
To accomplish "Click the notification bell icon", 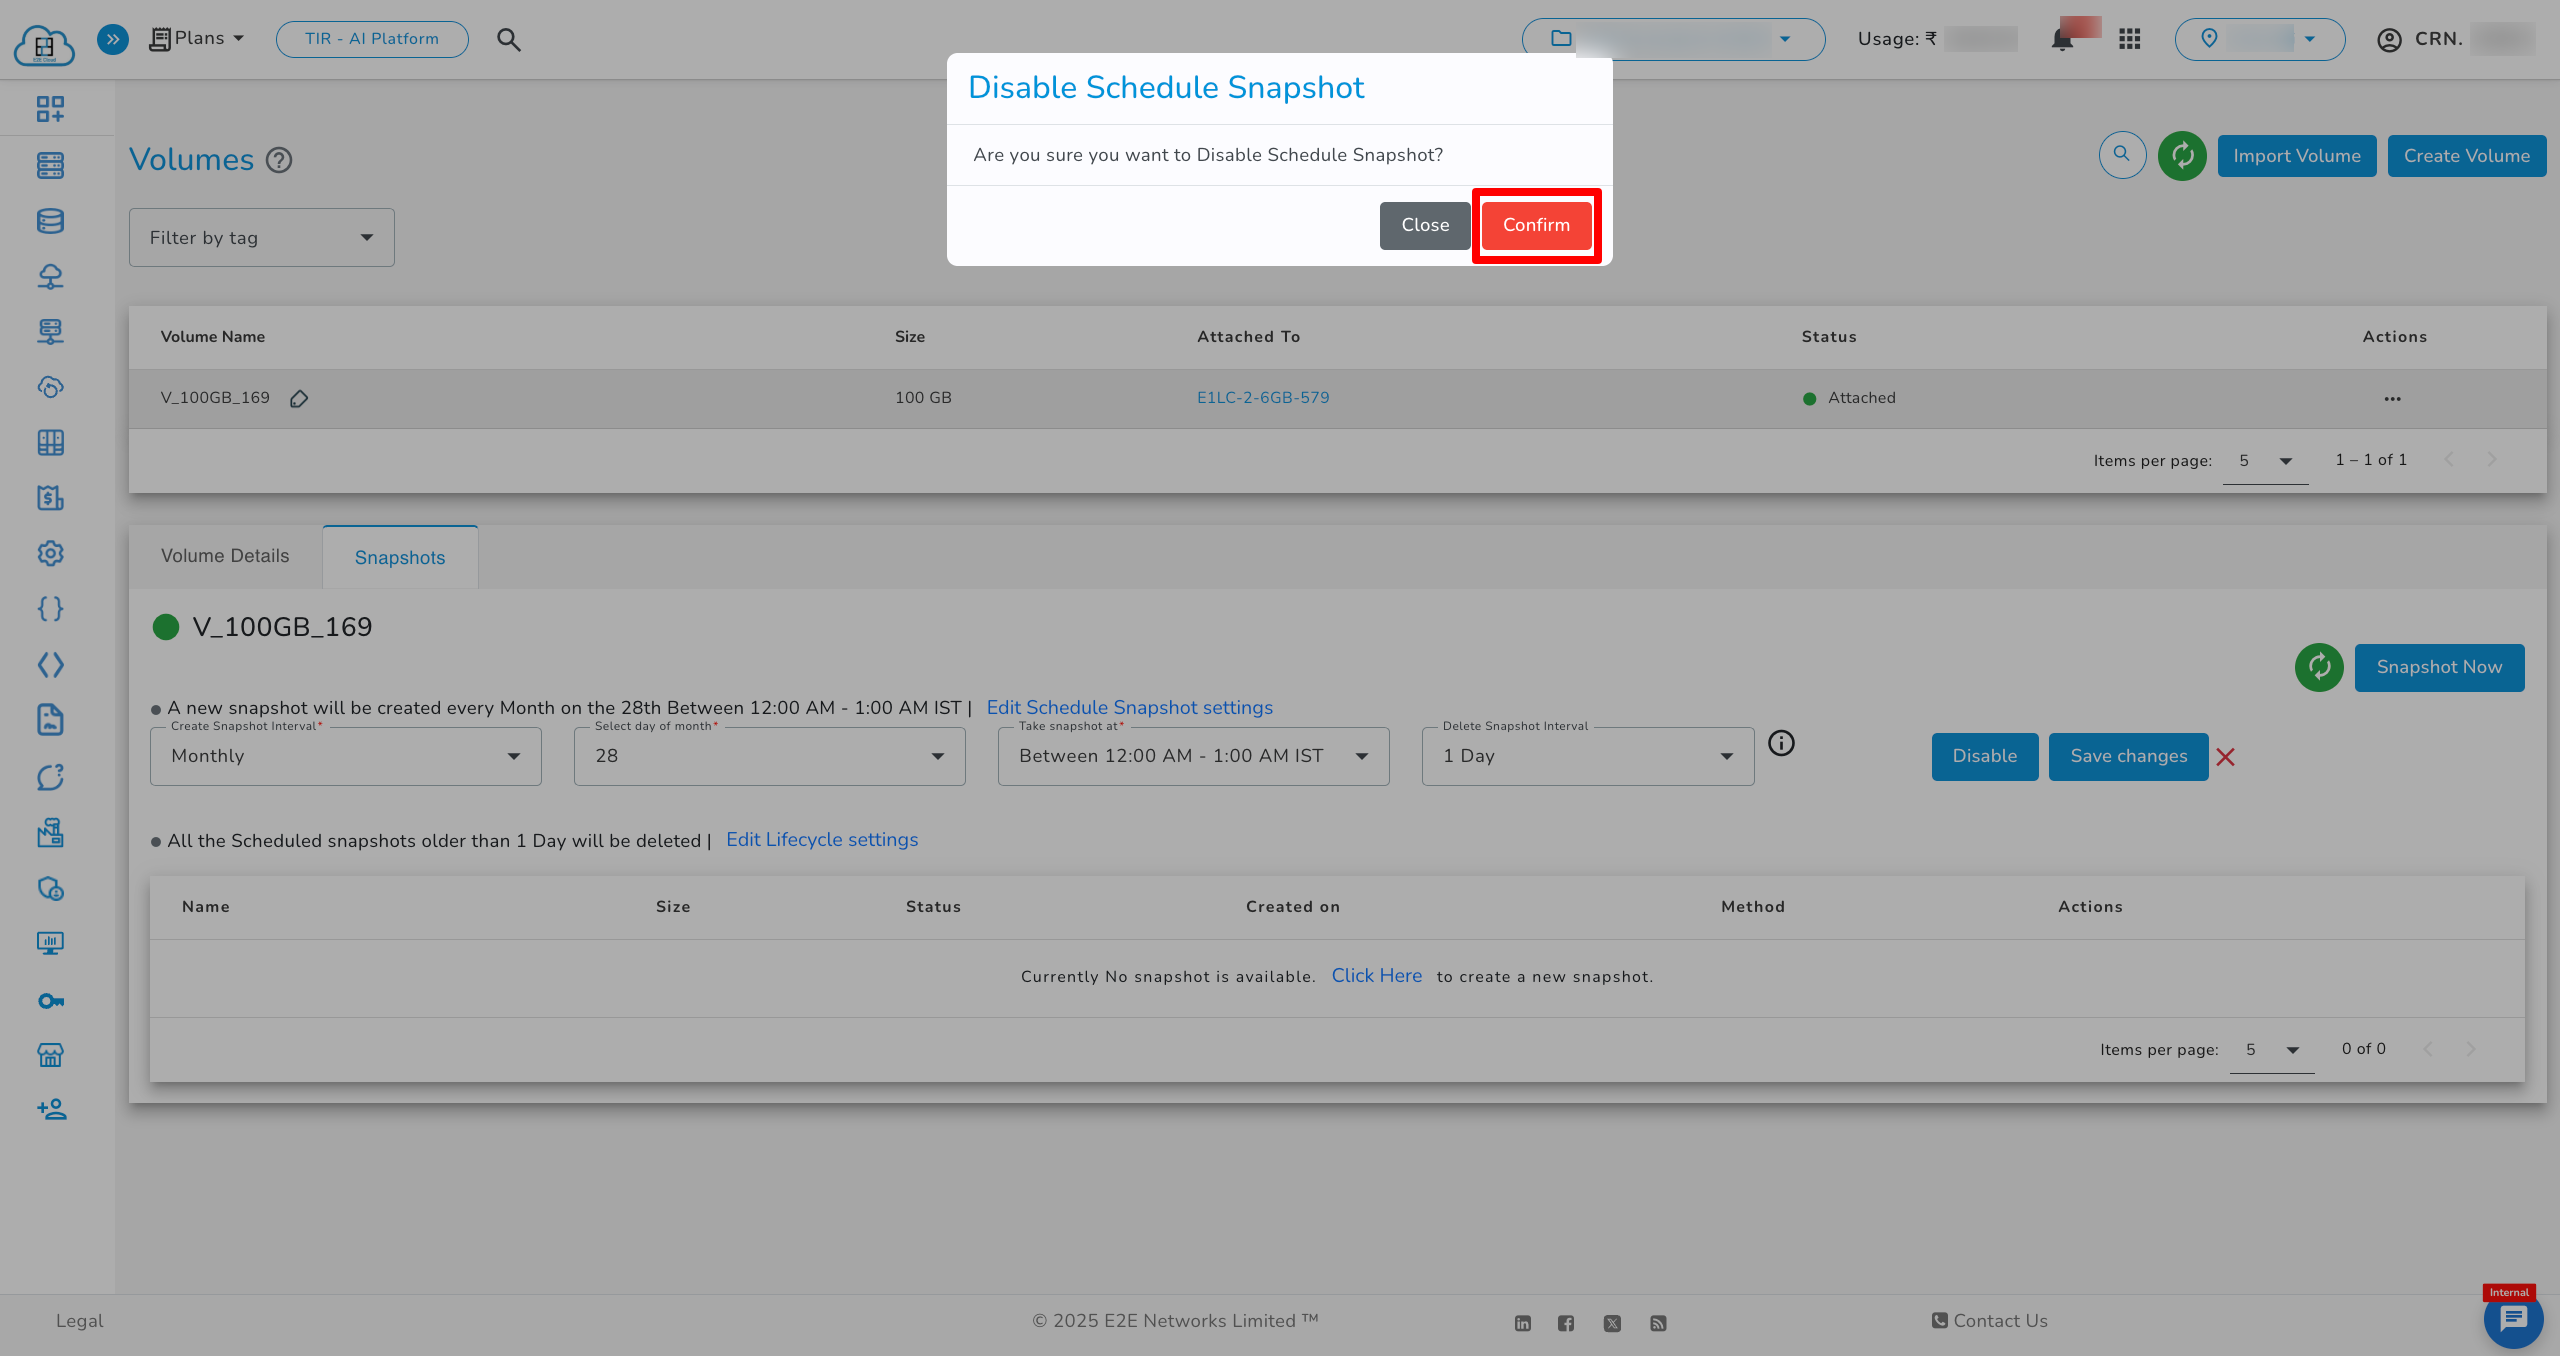I will [2062, 40].
